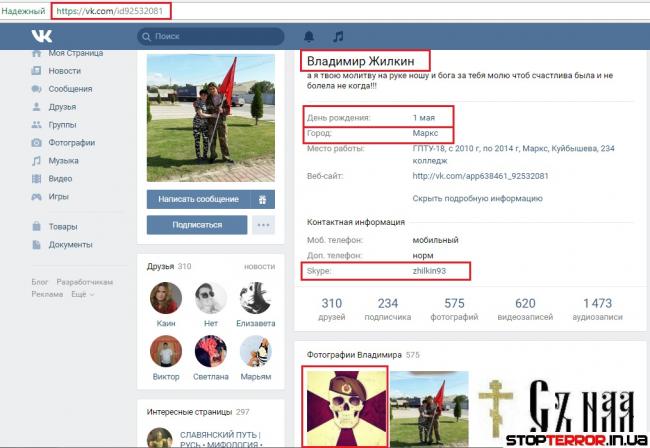Open the music note icon in header

(338, 36)
